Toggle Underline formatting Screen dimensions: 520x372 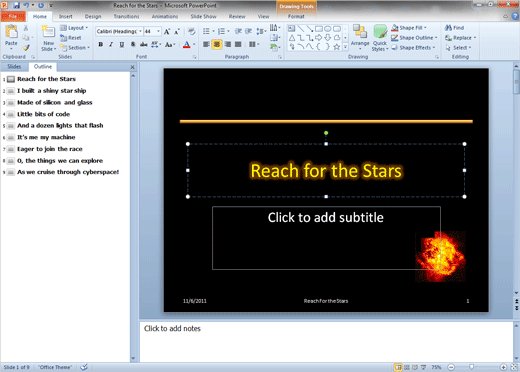[122, 44]
